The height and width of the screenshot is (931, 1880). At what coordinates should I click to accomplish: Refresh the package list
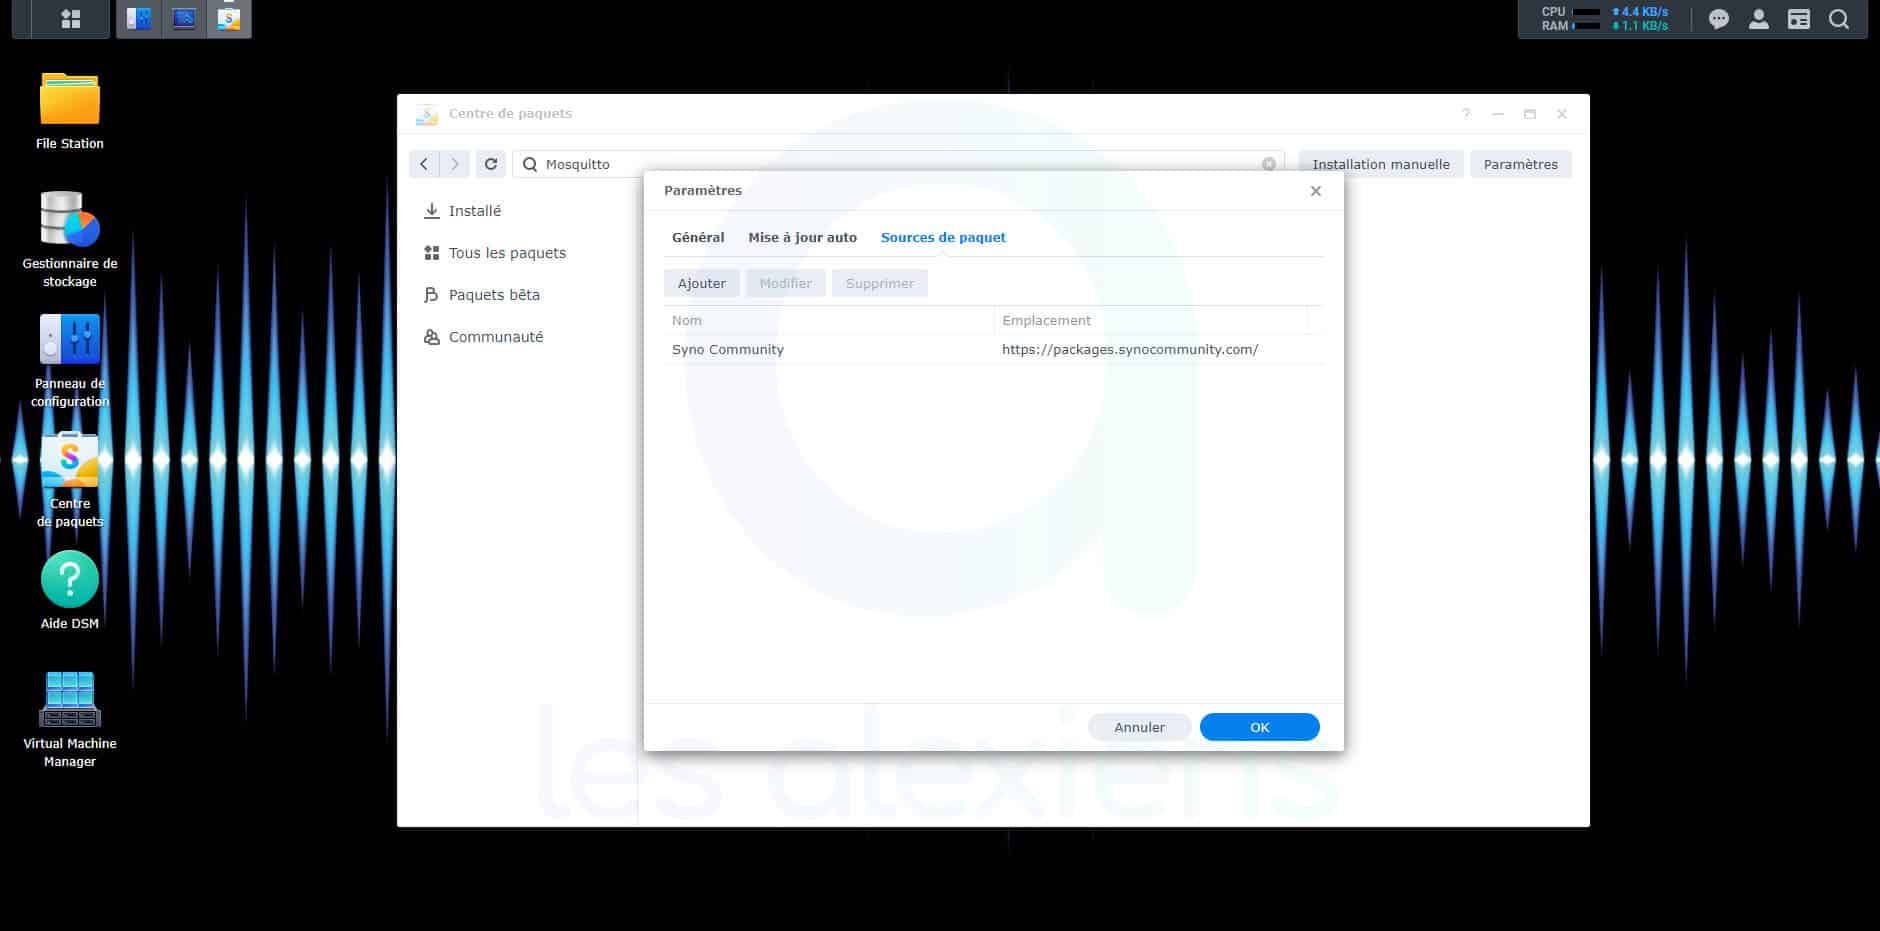491,164
